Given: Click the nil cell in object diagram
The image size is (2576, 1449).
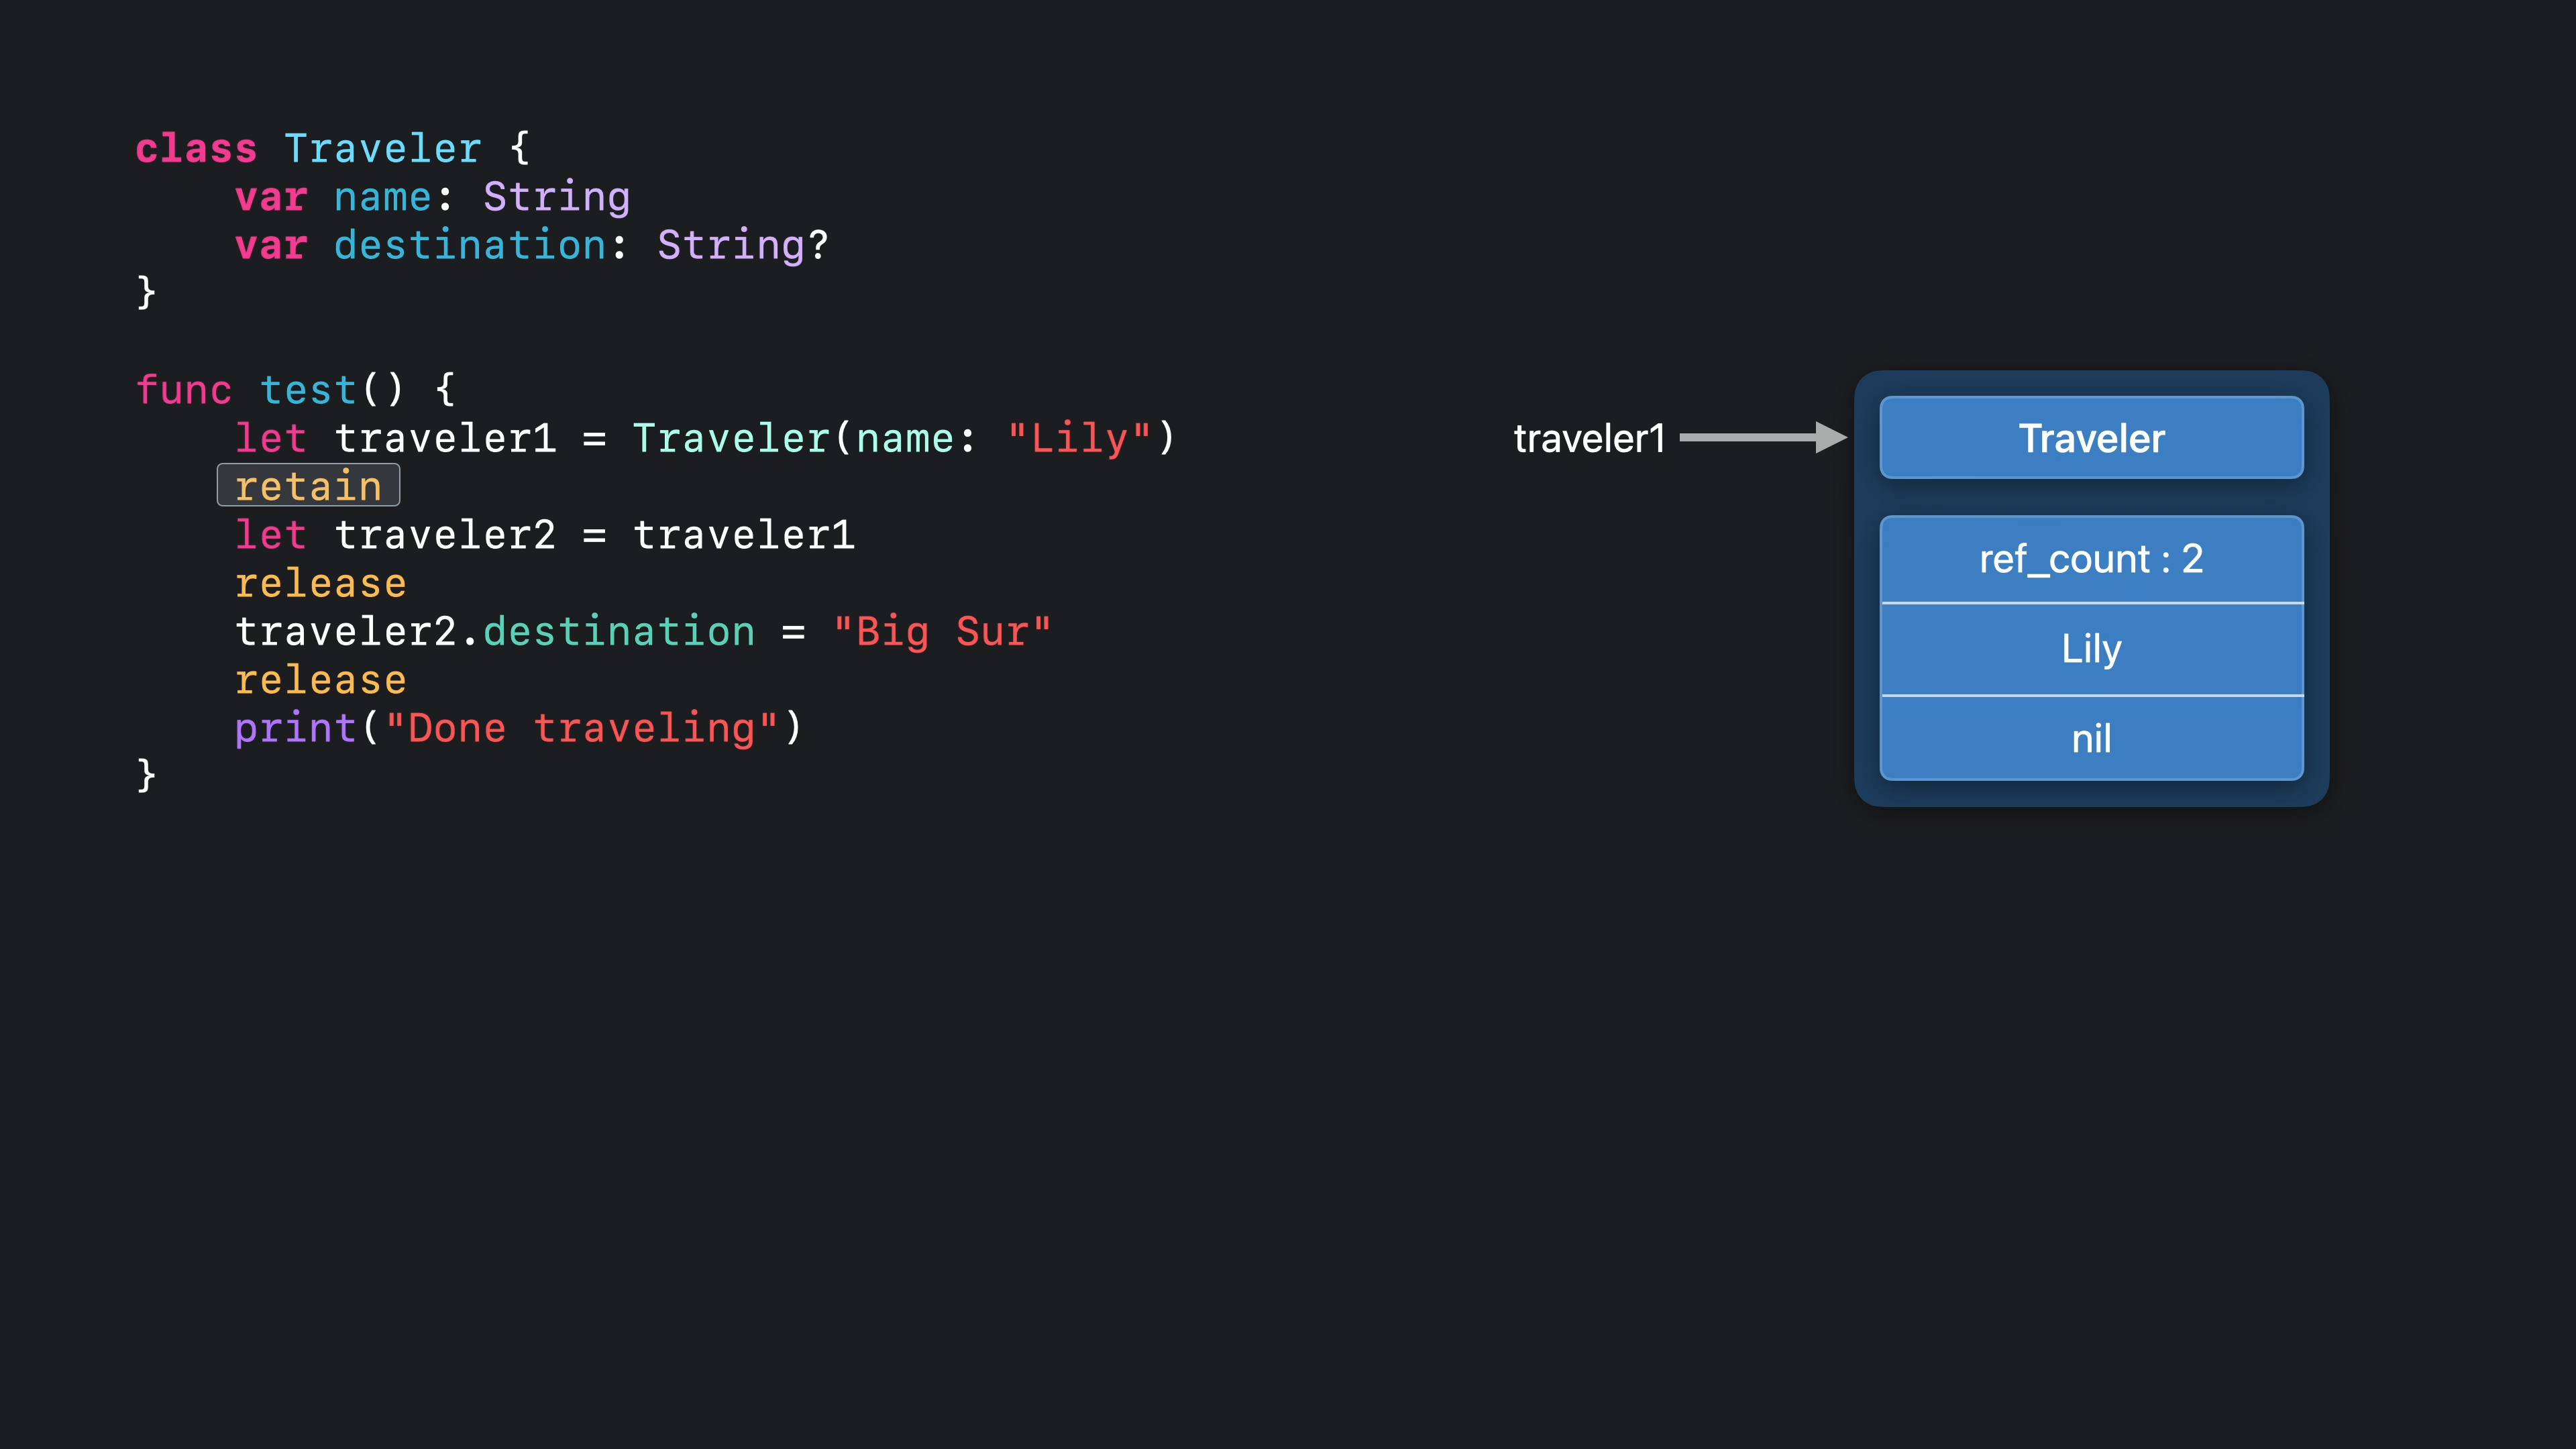Looking at the screenshot, I should tap(2091, 739).
